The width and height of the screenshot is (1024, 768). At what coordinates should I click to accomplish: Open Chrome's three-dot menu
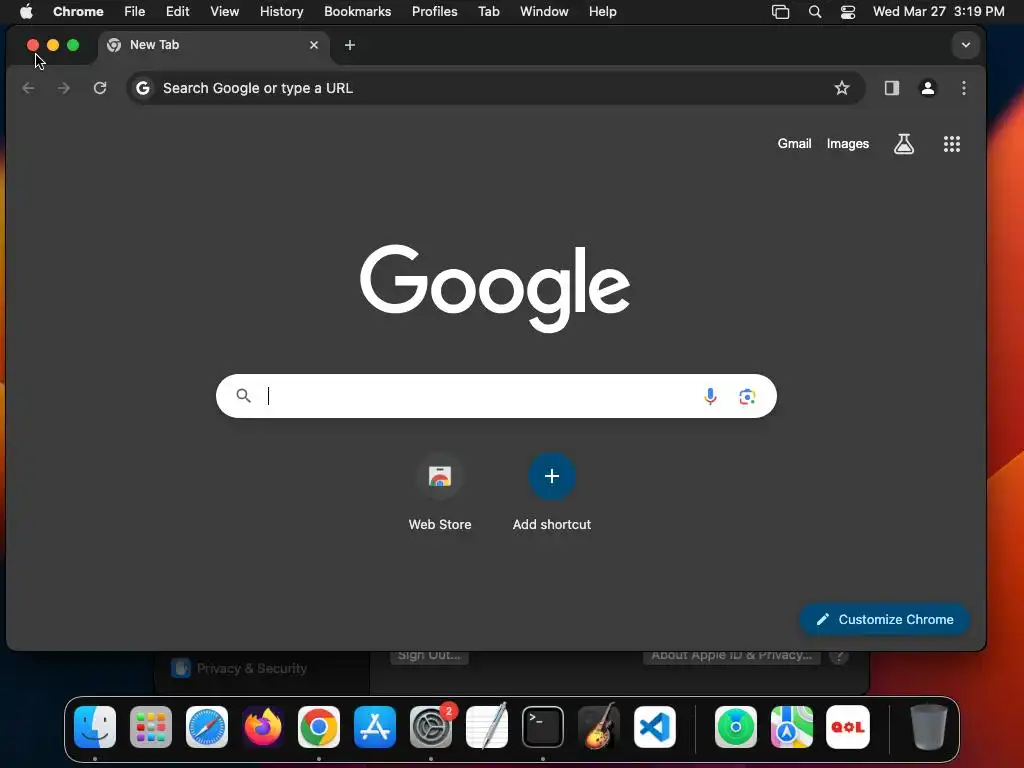pyautogui.click(x=964, y=88)
